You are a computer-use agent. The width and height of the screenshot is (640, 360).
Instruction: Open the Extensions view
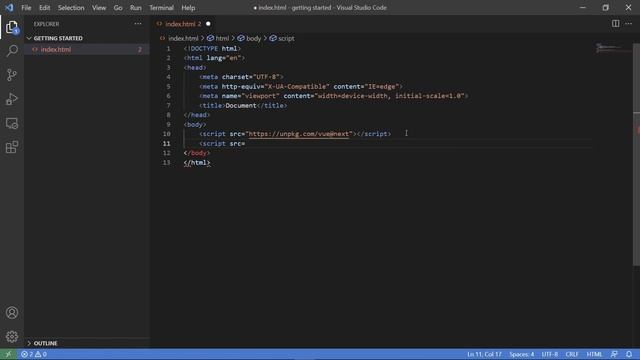pos(12,147)
